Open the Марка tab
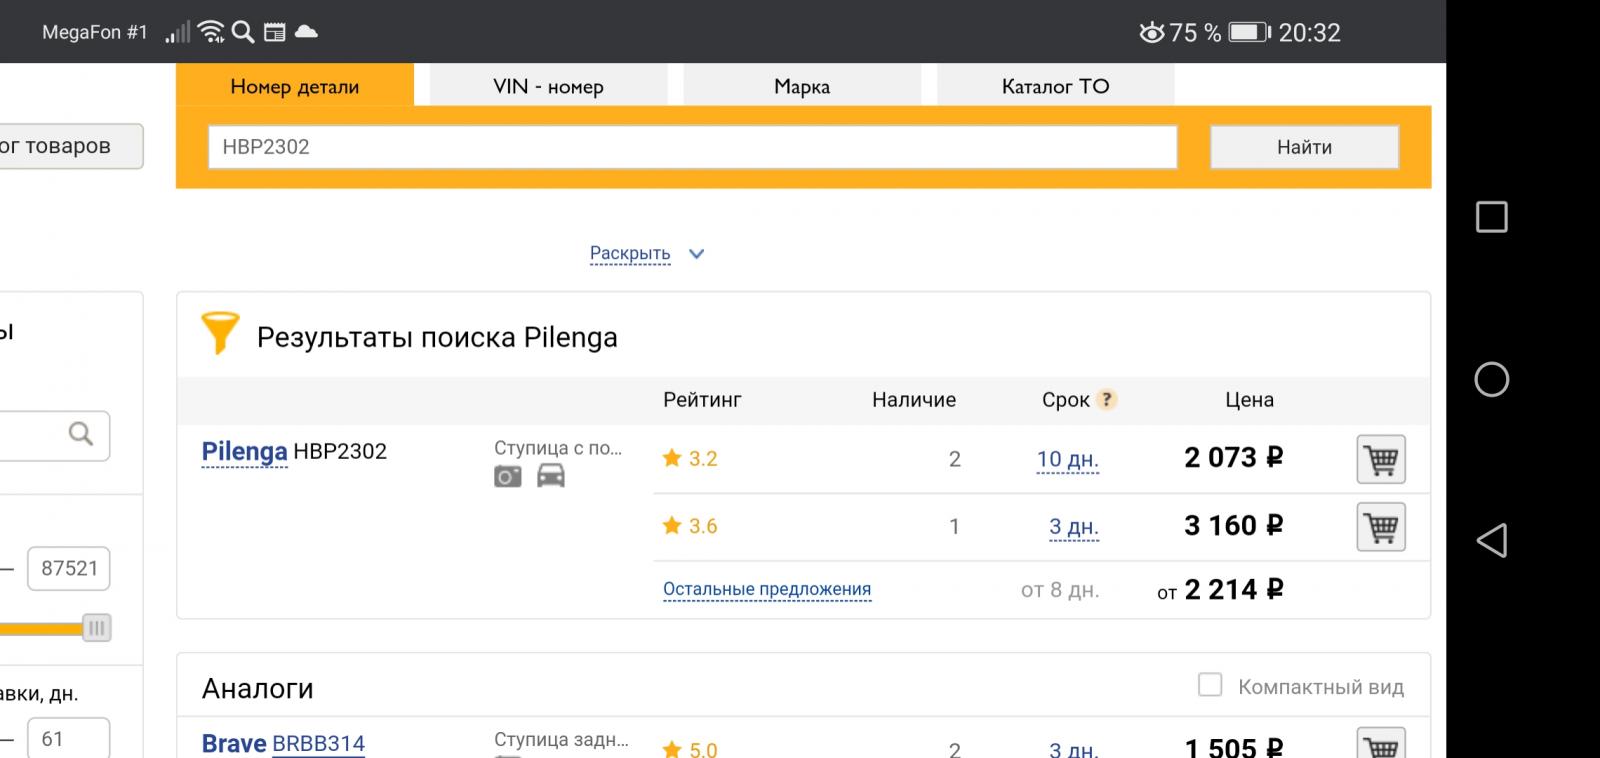Viewport: 1600px width, 758px height. tap(802, 86)
